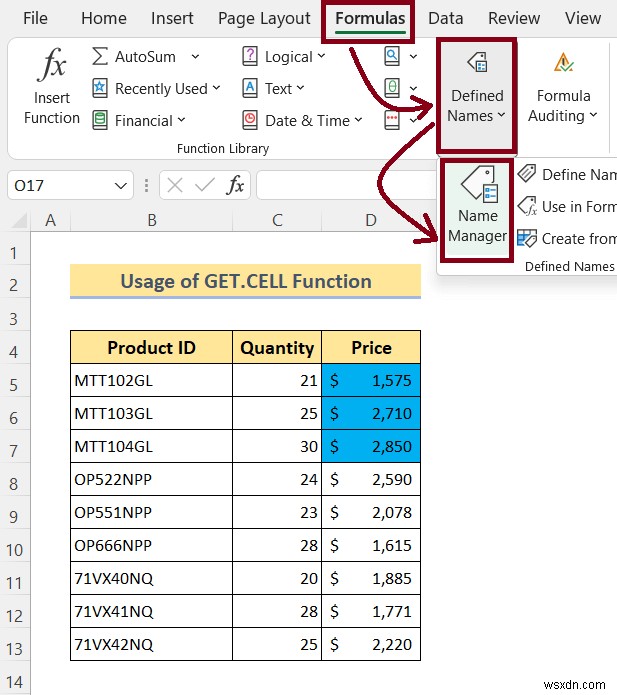
Task: Click the formula bar cancel X icon
Action: pos(175,185)
